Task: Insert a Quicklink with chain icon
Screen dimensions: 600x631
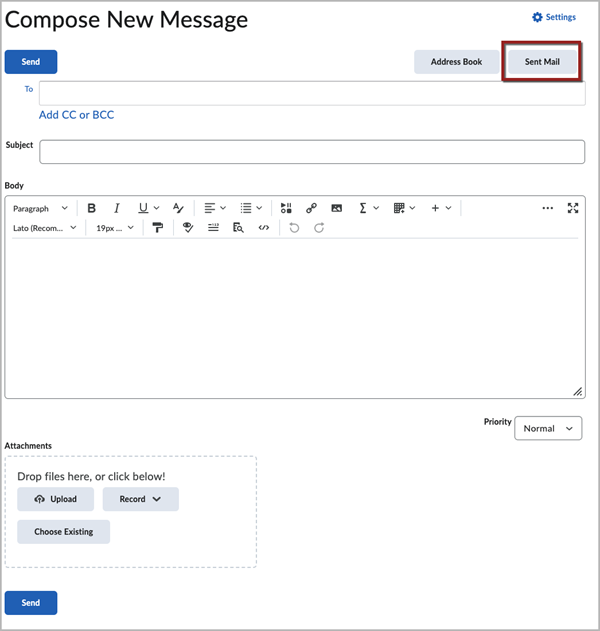Action: 311,208
